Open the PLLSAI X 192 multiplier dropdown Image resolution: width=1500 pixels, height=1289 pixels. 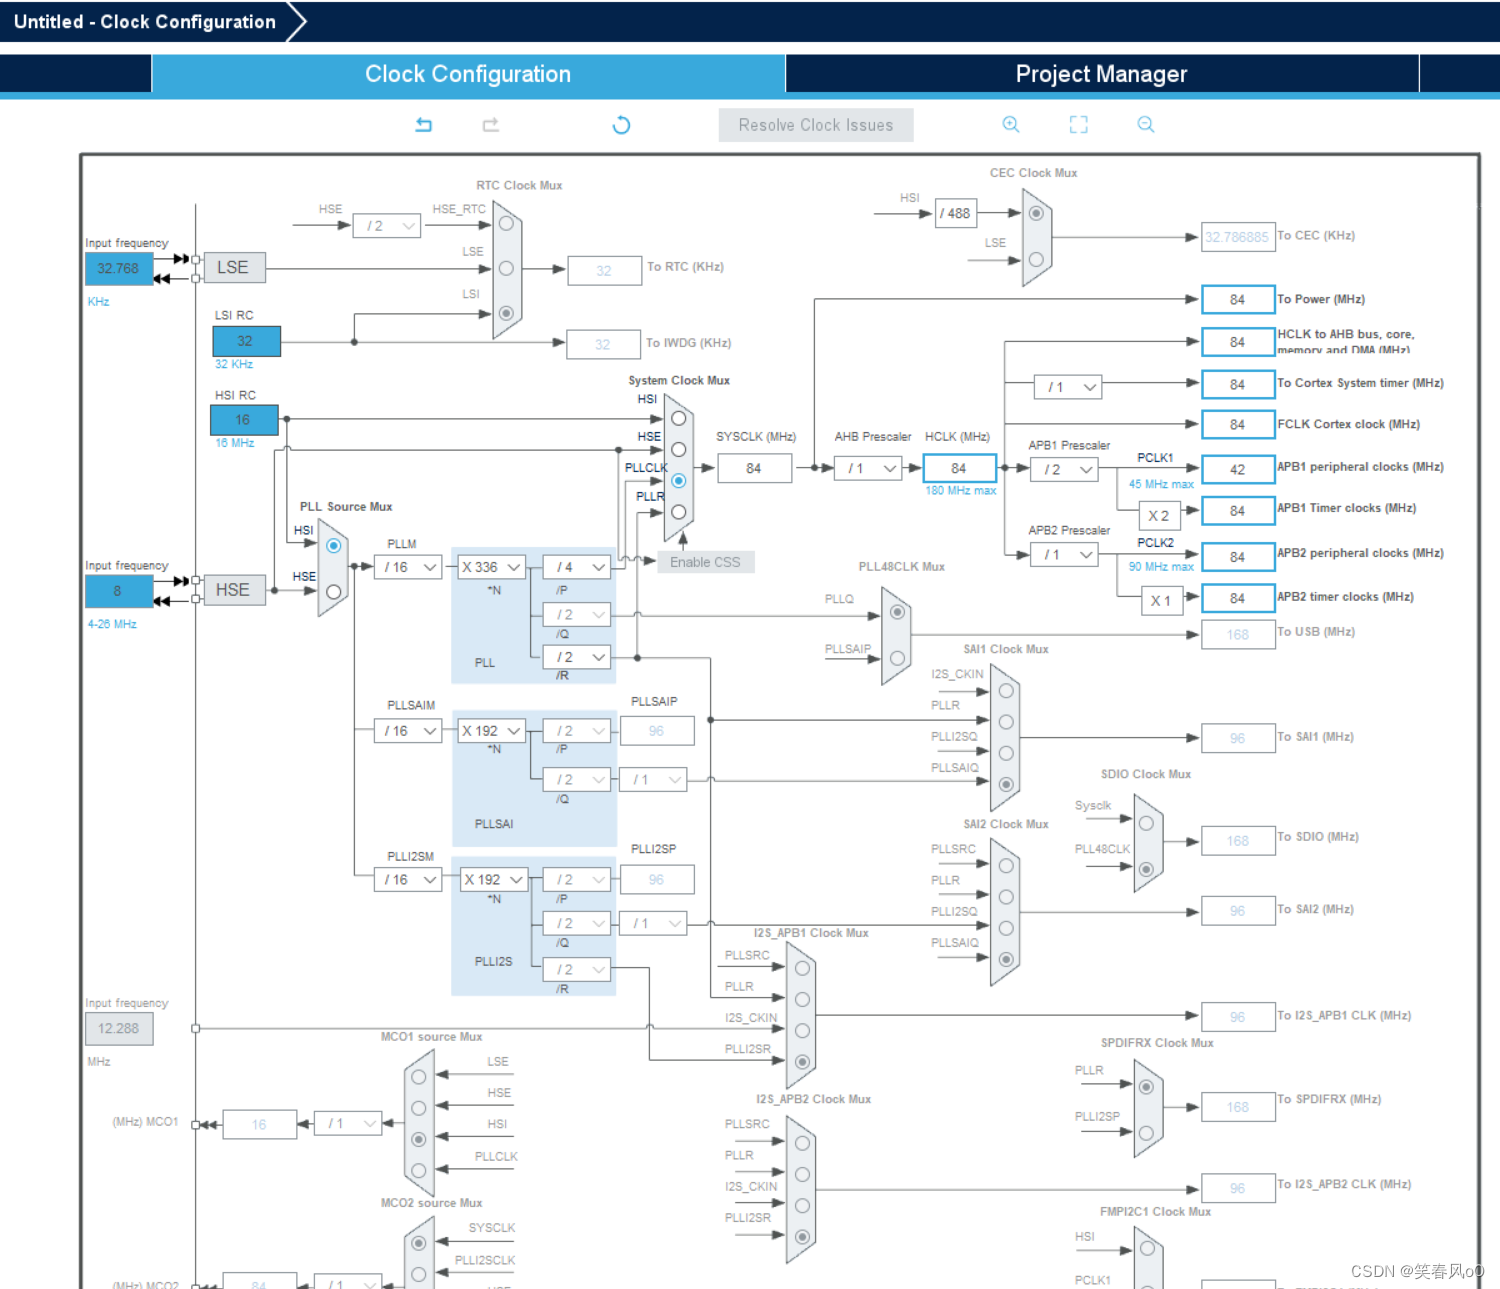[x=491, y=731]
